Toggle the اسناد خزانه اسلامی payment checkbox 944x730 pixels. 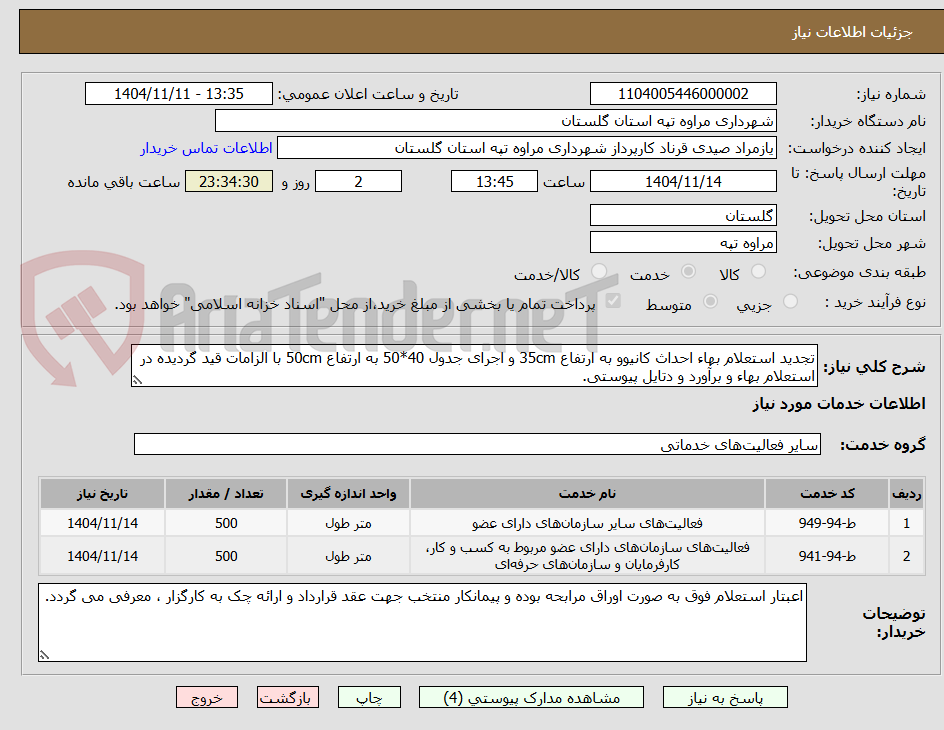tap(613, 300)
